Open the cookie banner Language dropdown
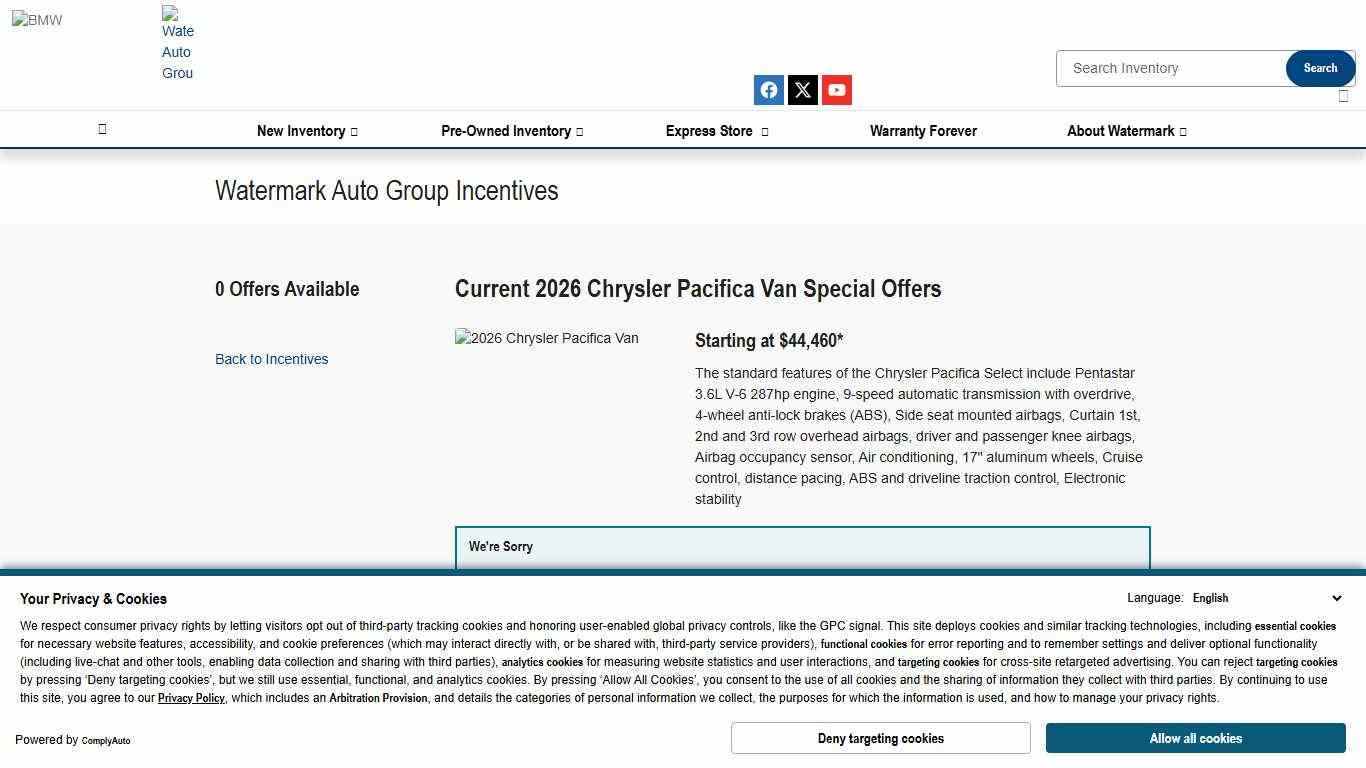 point(1266,598)
